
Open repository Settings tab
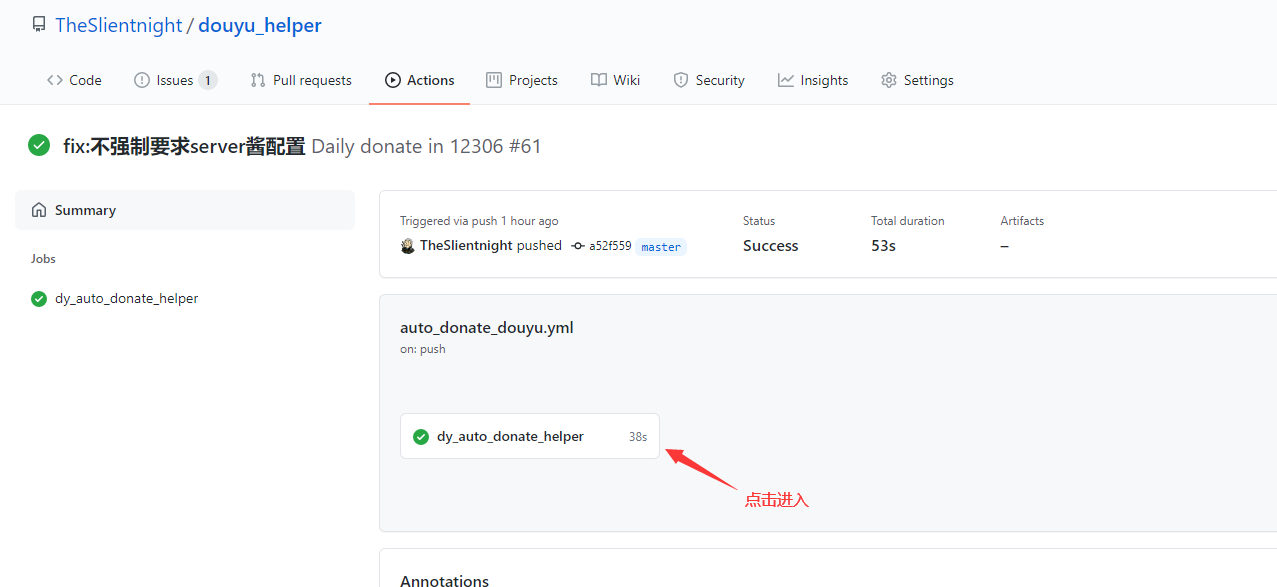917,80
